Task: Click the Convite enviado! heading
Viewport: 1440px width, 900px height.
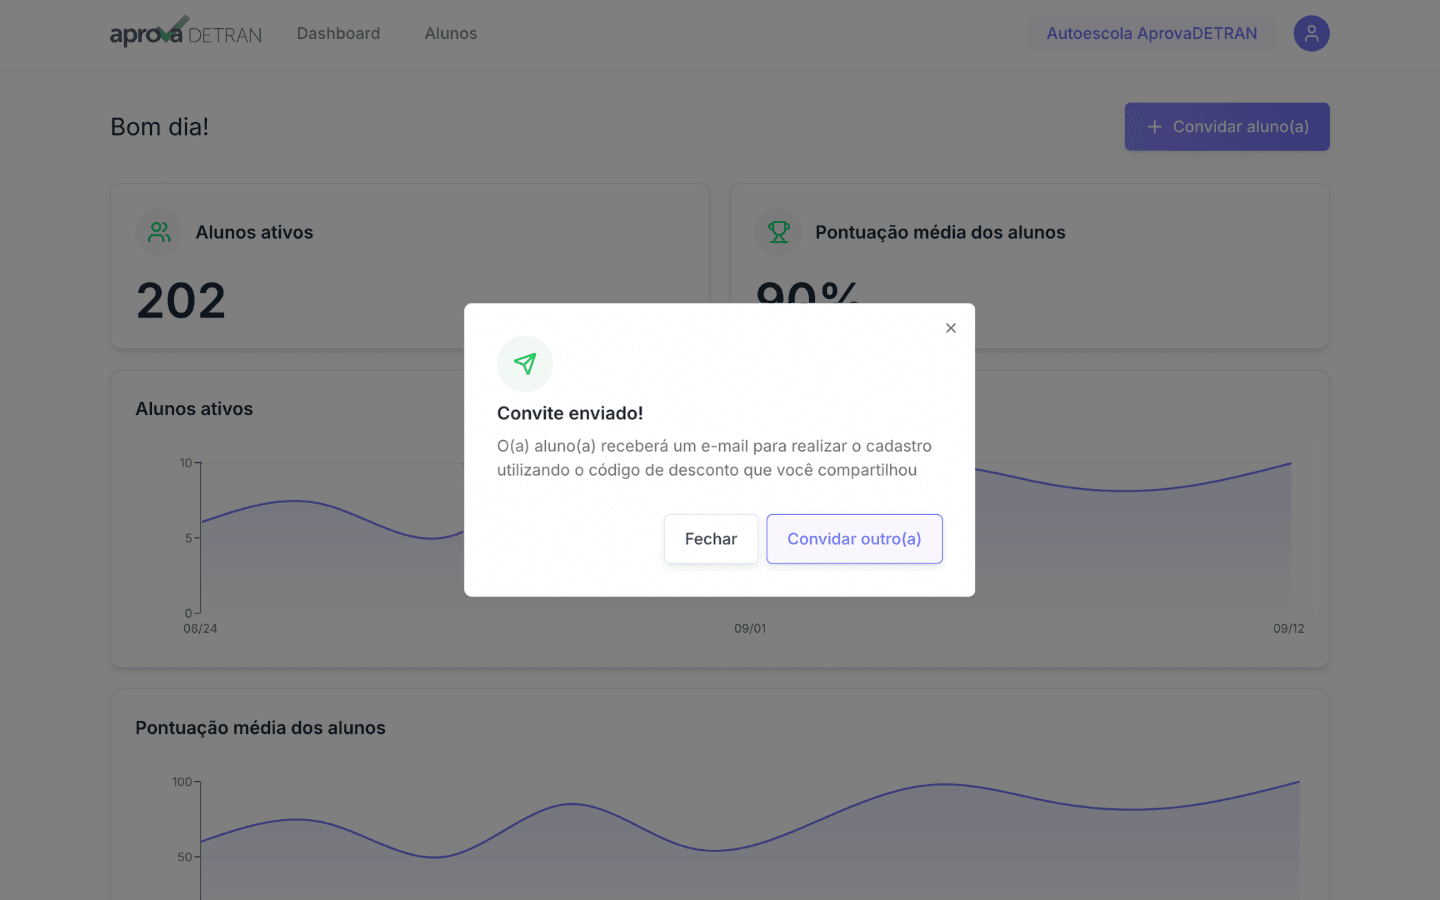Action: [x=570, y=413]
